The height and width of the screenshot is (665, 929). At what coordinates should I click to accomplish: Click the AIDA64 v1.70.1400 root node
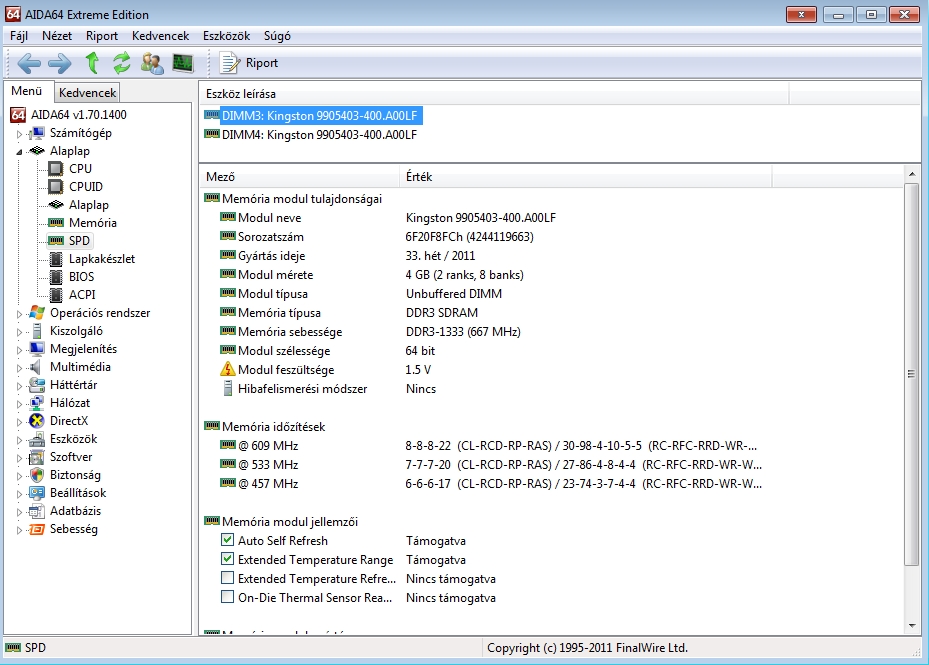click(x=79, y=114)
